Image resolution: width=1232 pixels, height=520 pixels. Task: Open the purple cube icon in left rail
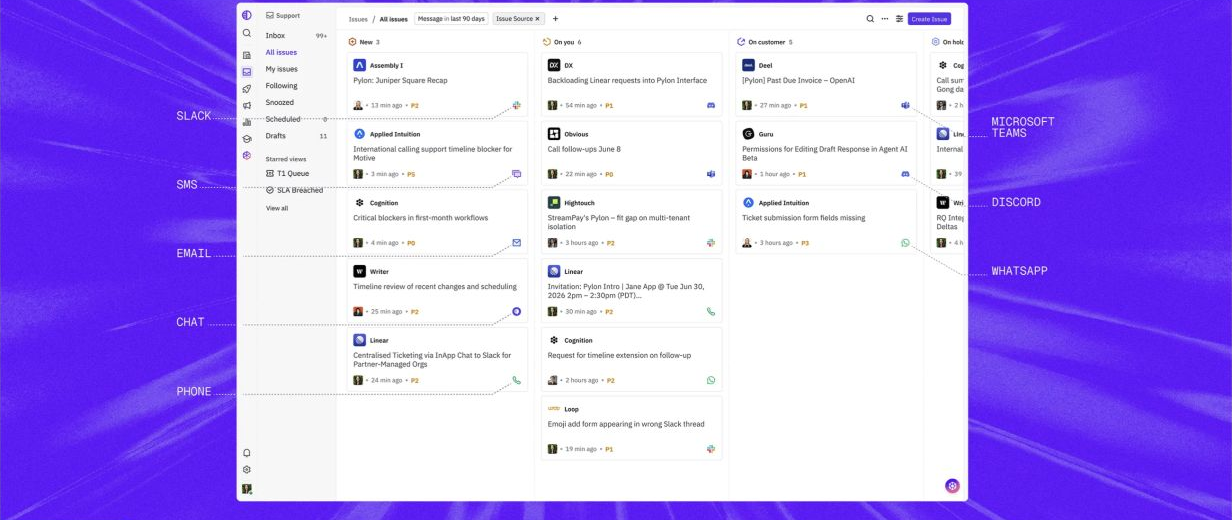point(247,155)
